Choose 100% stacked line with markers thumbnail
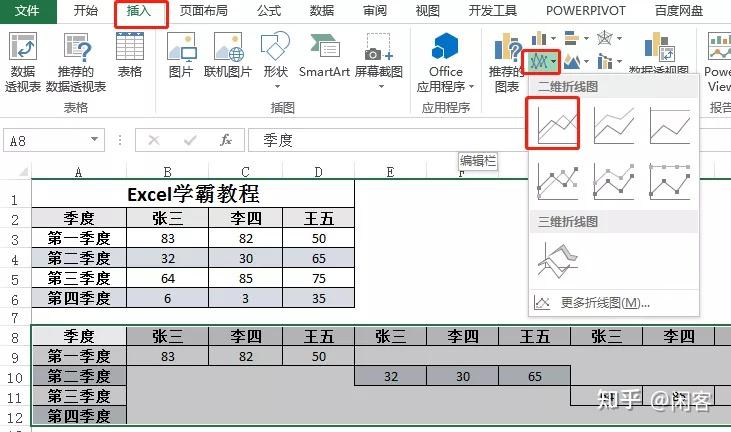Screen dimensions: 731x432 [669, 181]
